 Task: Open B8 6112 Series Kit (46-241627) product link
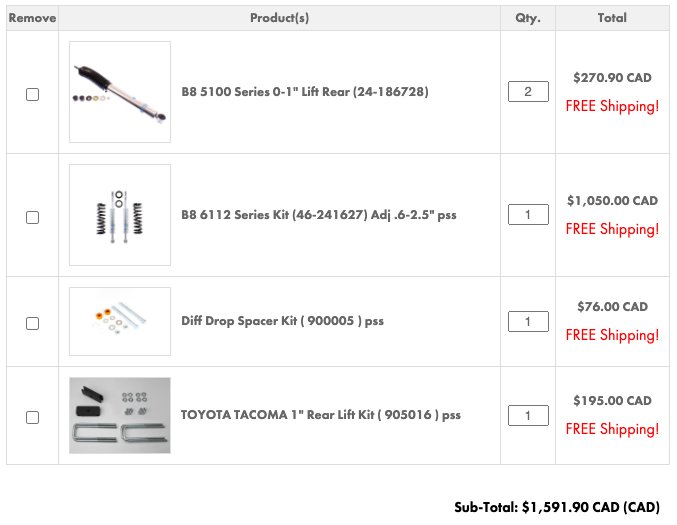coord(319,215)
